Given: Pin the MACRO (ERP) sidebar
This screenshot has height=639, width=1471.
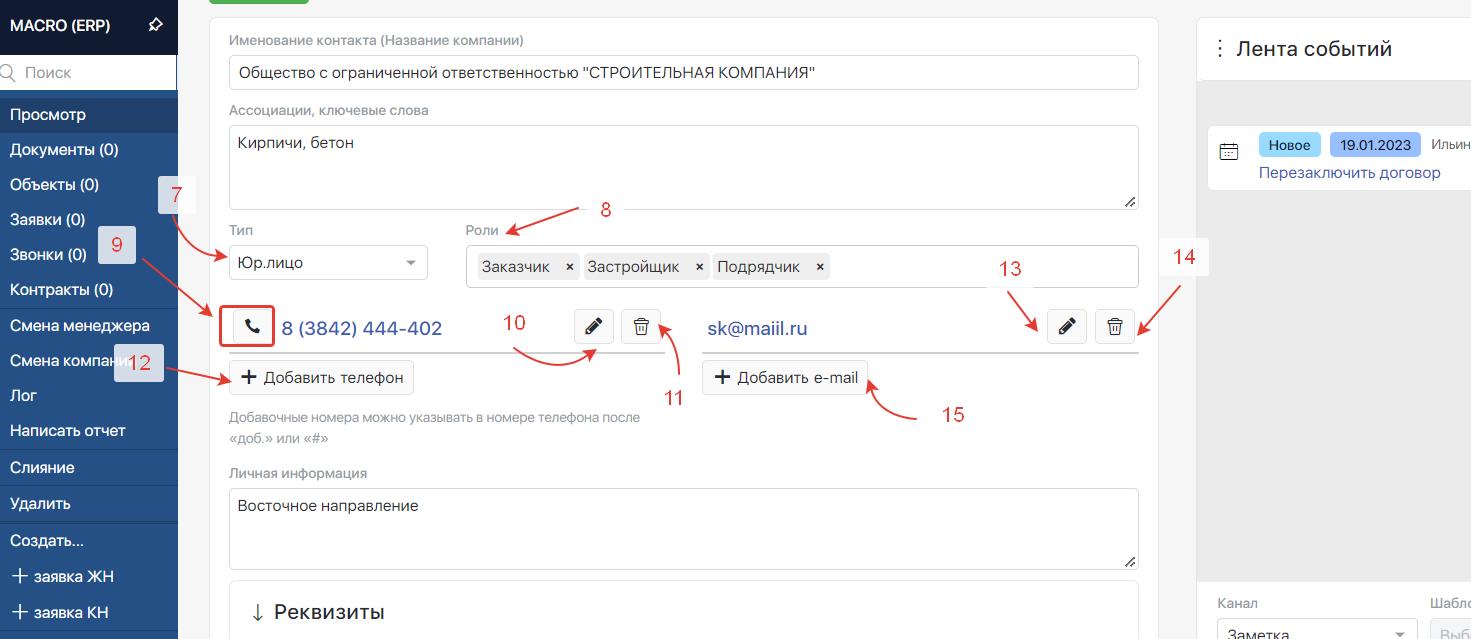Looking at the screenshot, I should 155,25.
